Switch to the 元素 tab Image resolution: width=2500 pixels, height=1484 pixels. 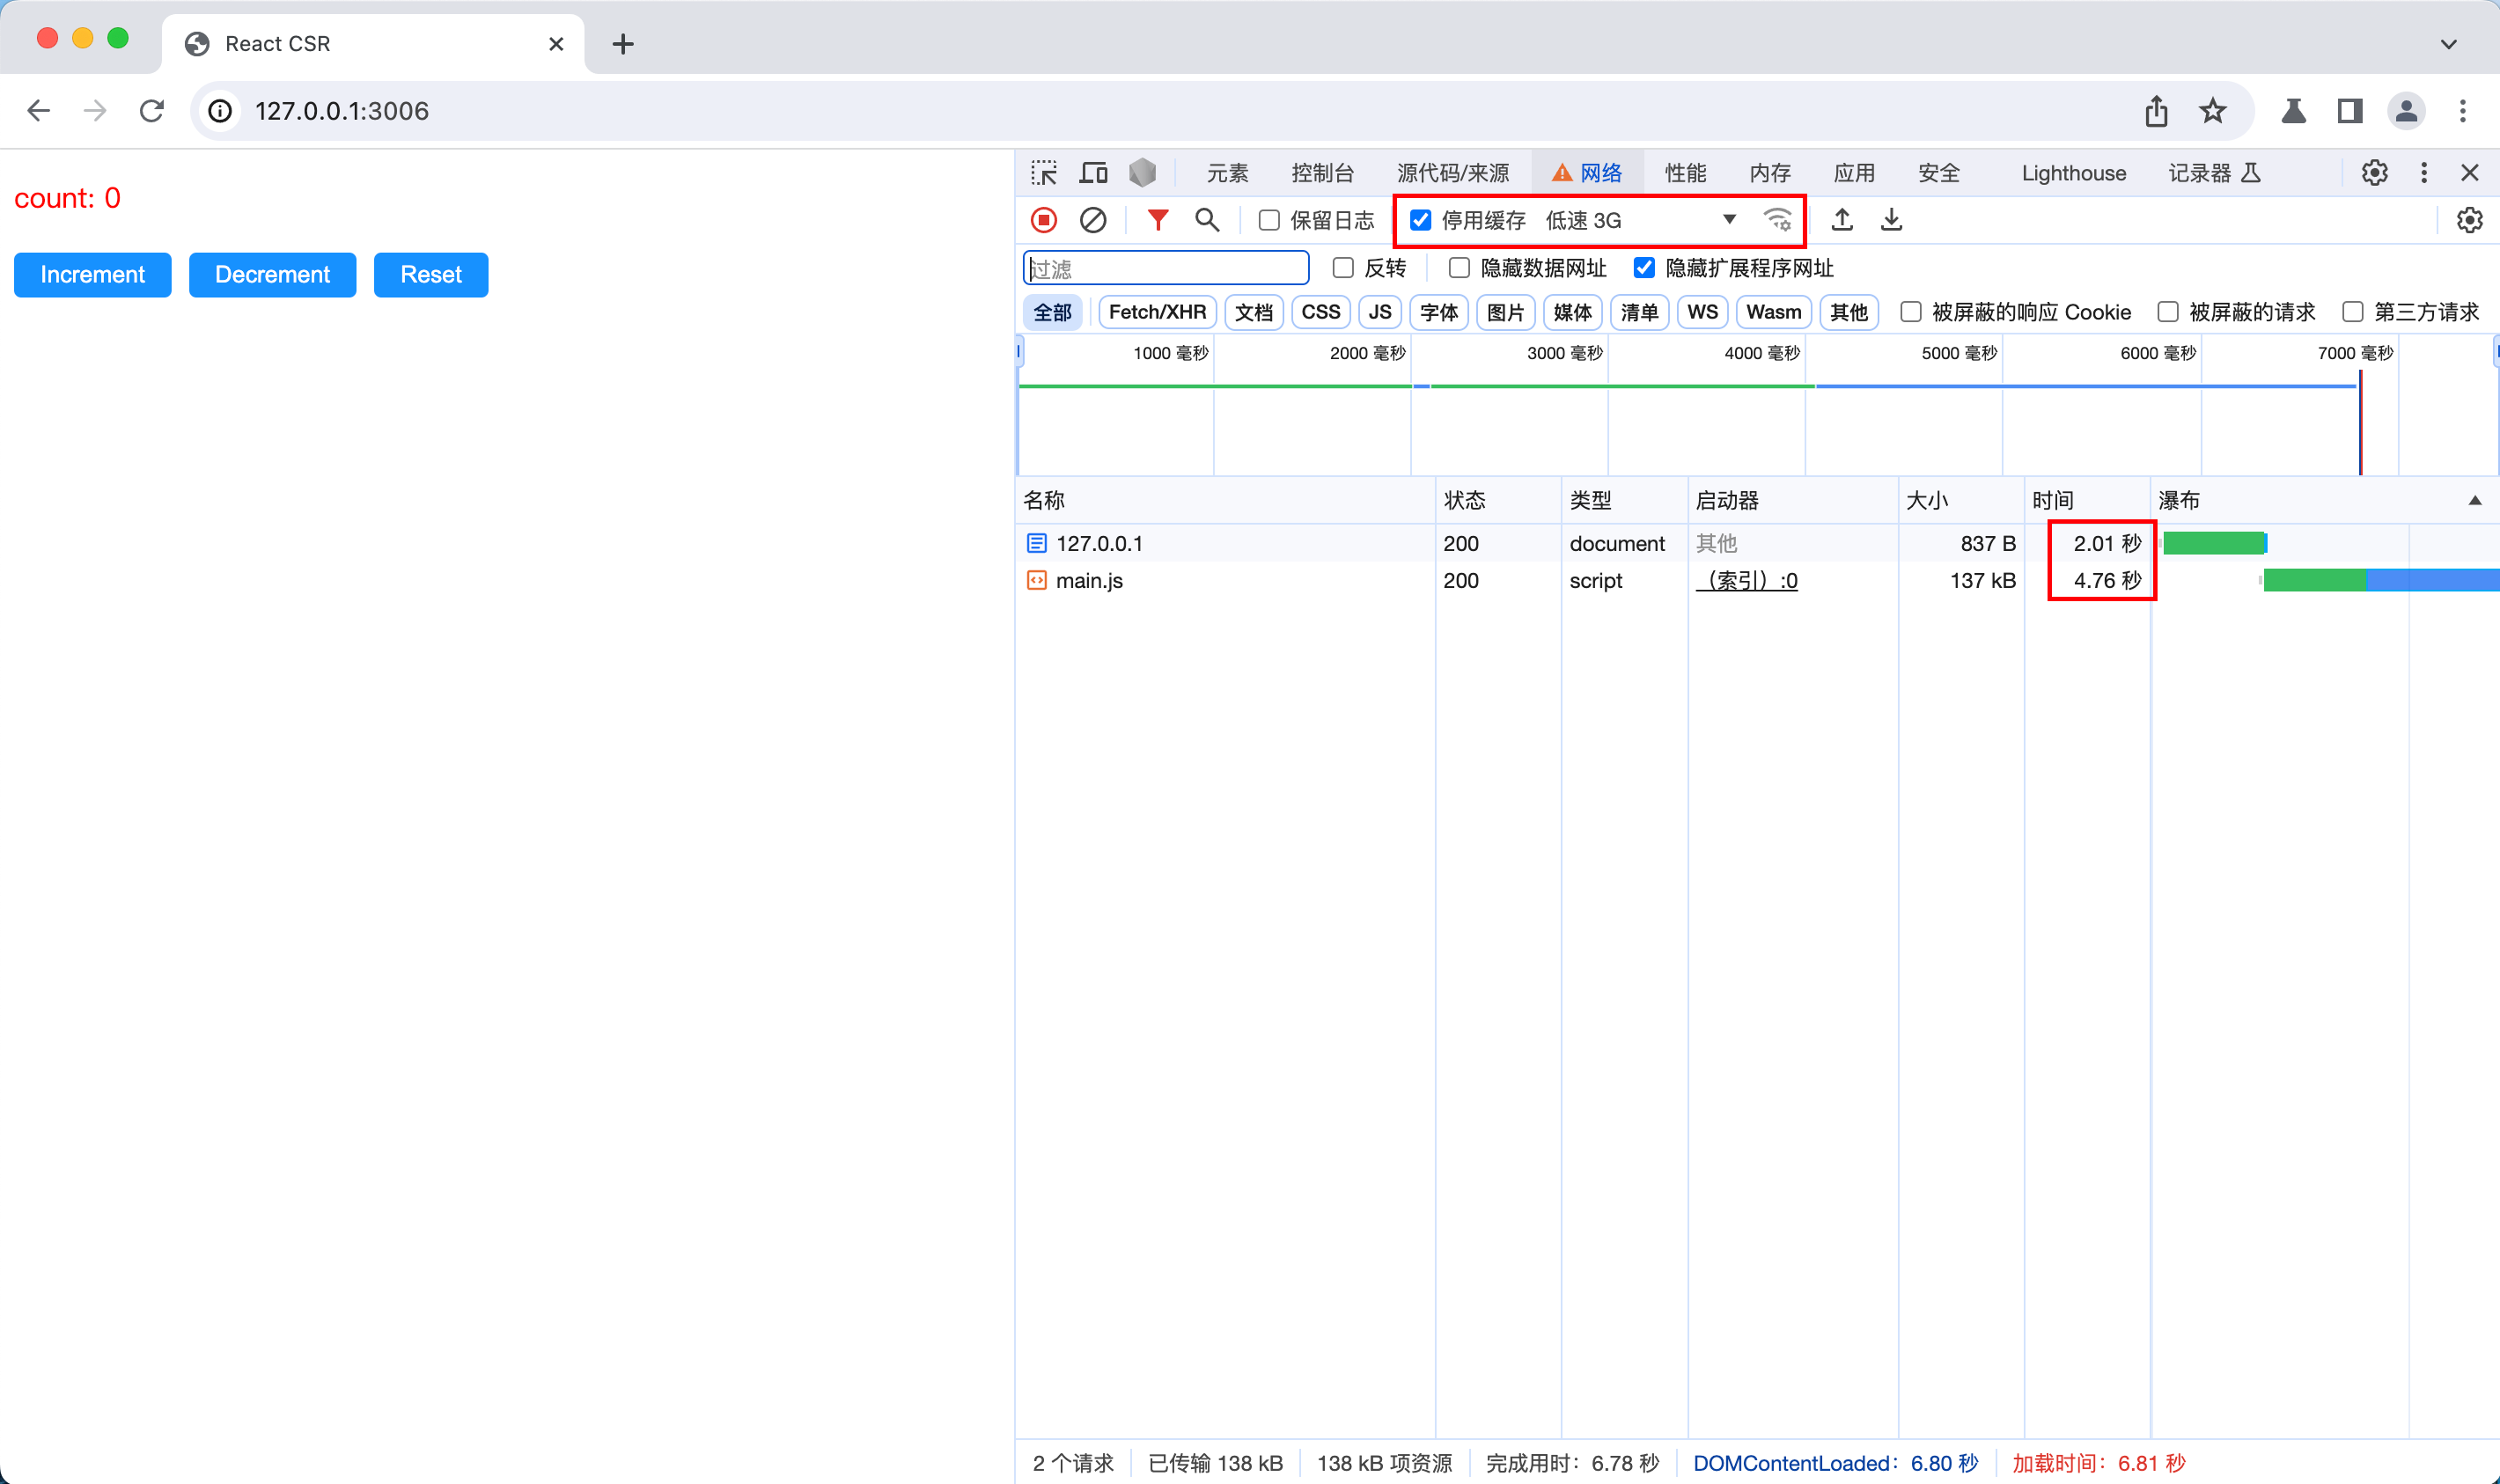click(1227, 173)
